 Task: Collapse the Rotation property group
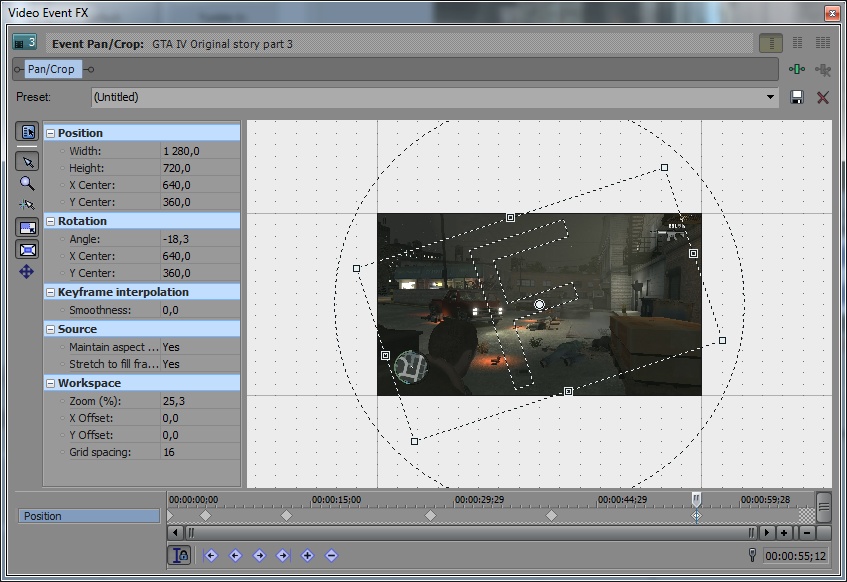50,221
